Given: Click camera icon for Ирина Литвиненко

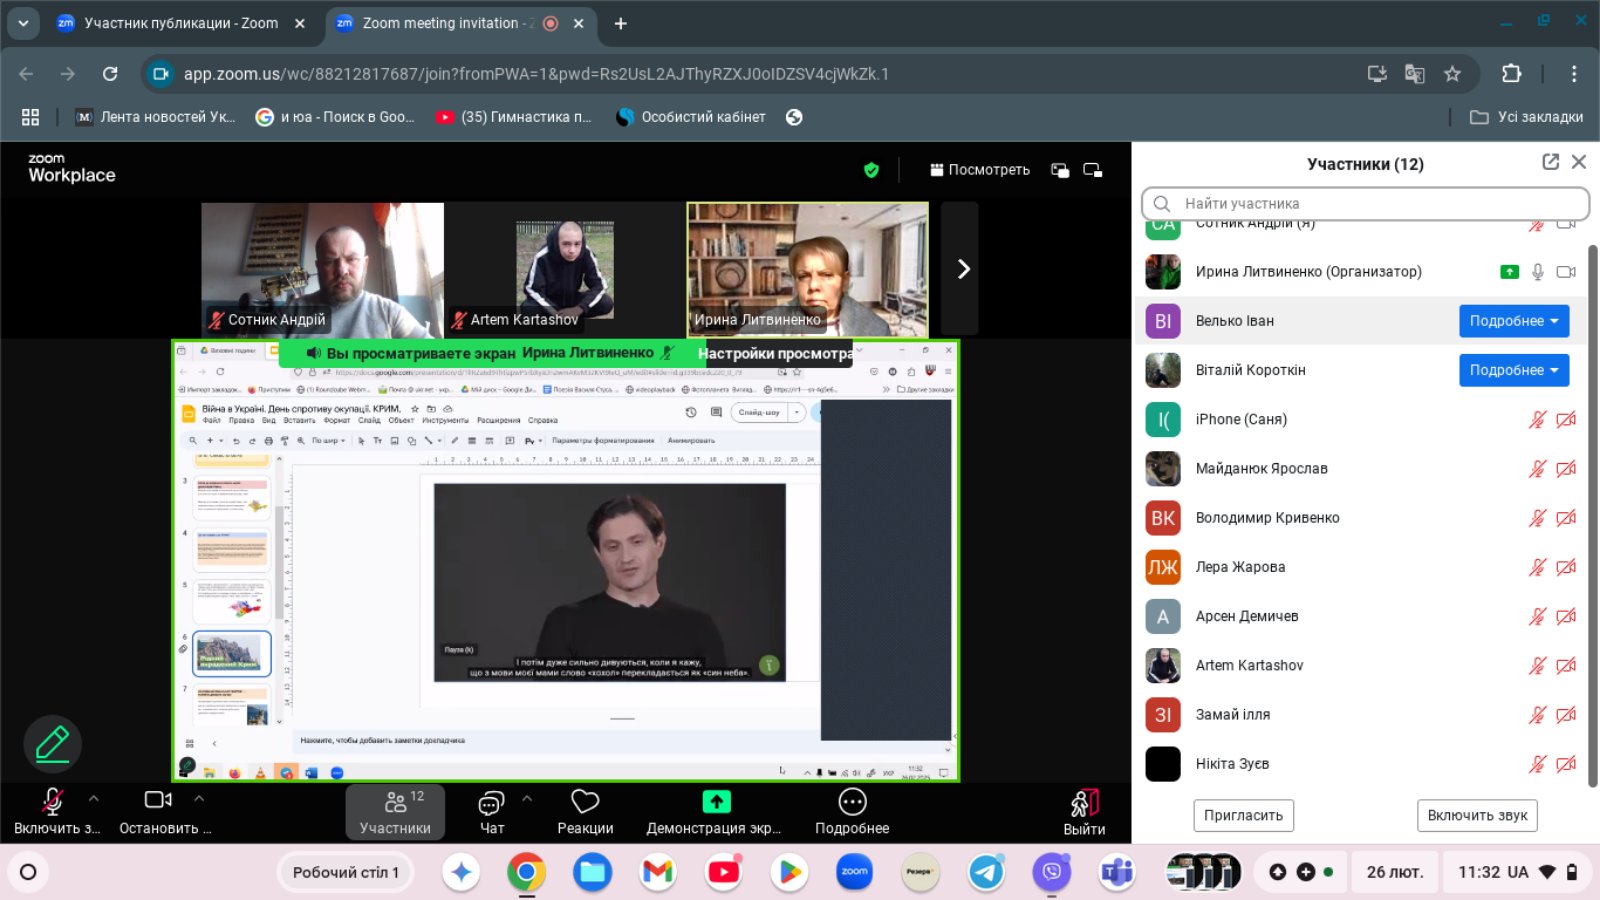Looking at the screenshot, I should pyautogui.click(x=1566, y=272).
